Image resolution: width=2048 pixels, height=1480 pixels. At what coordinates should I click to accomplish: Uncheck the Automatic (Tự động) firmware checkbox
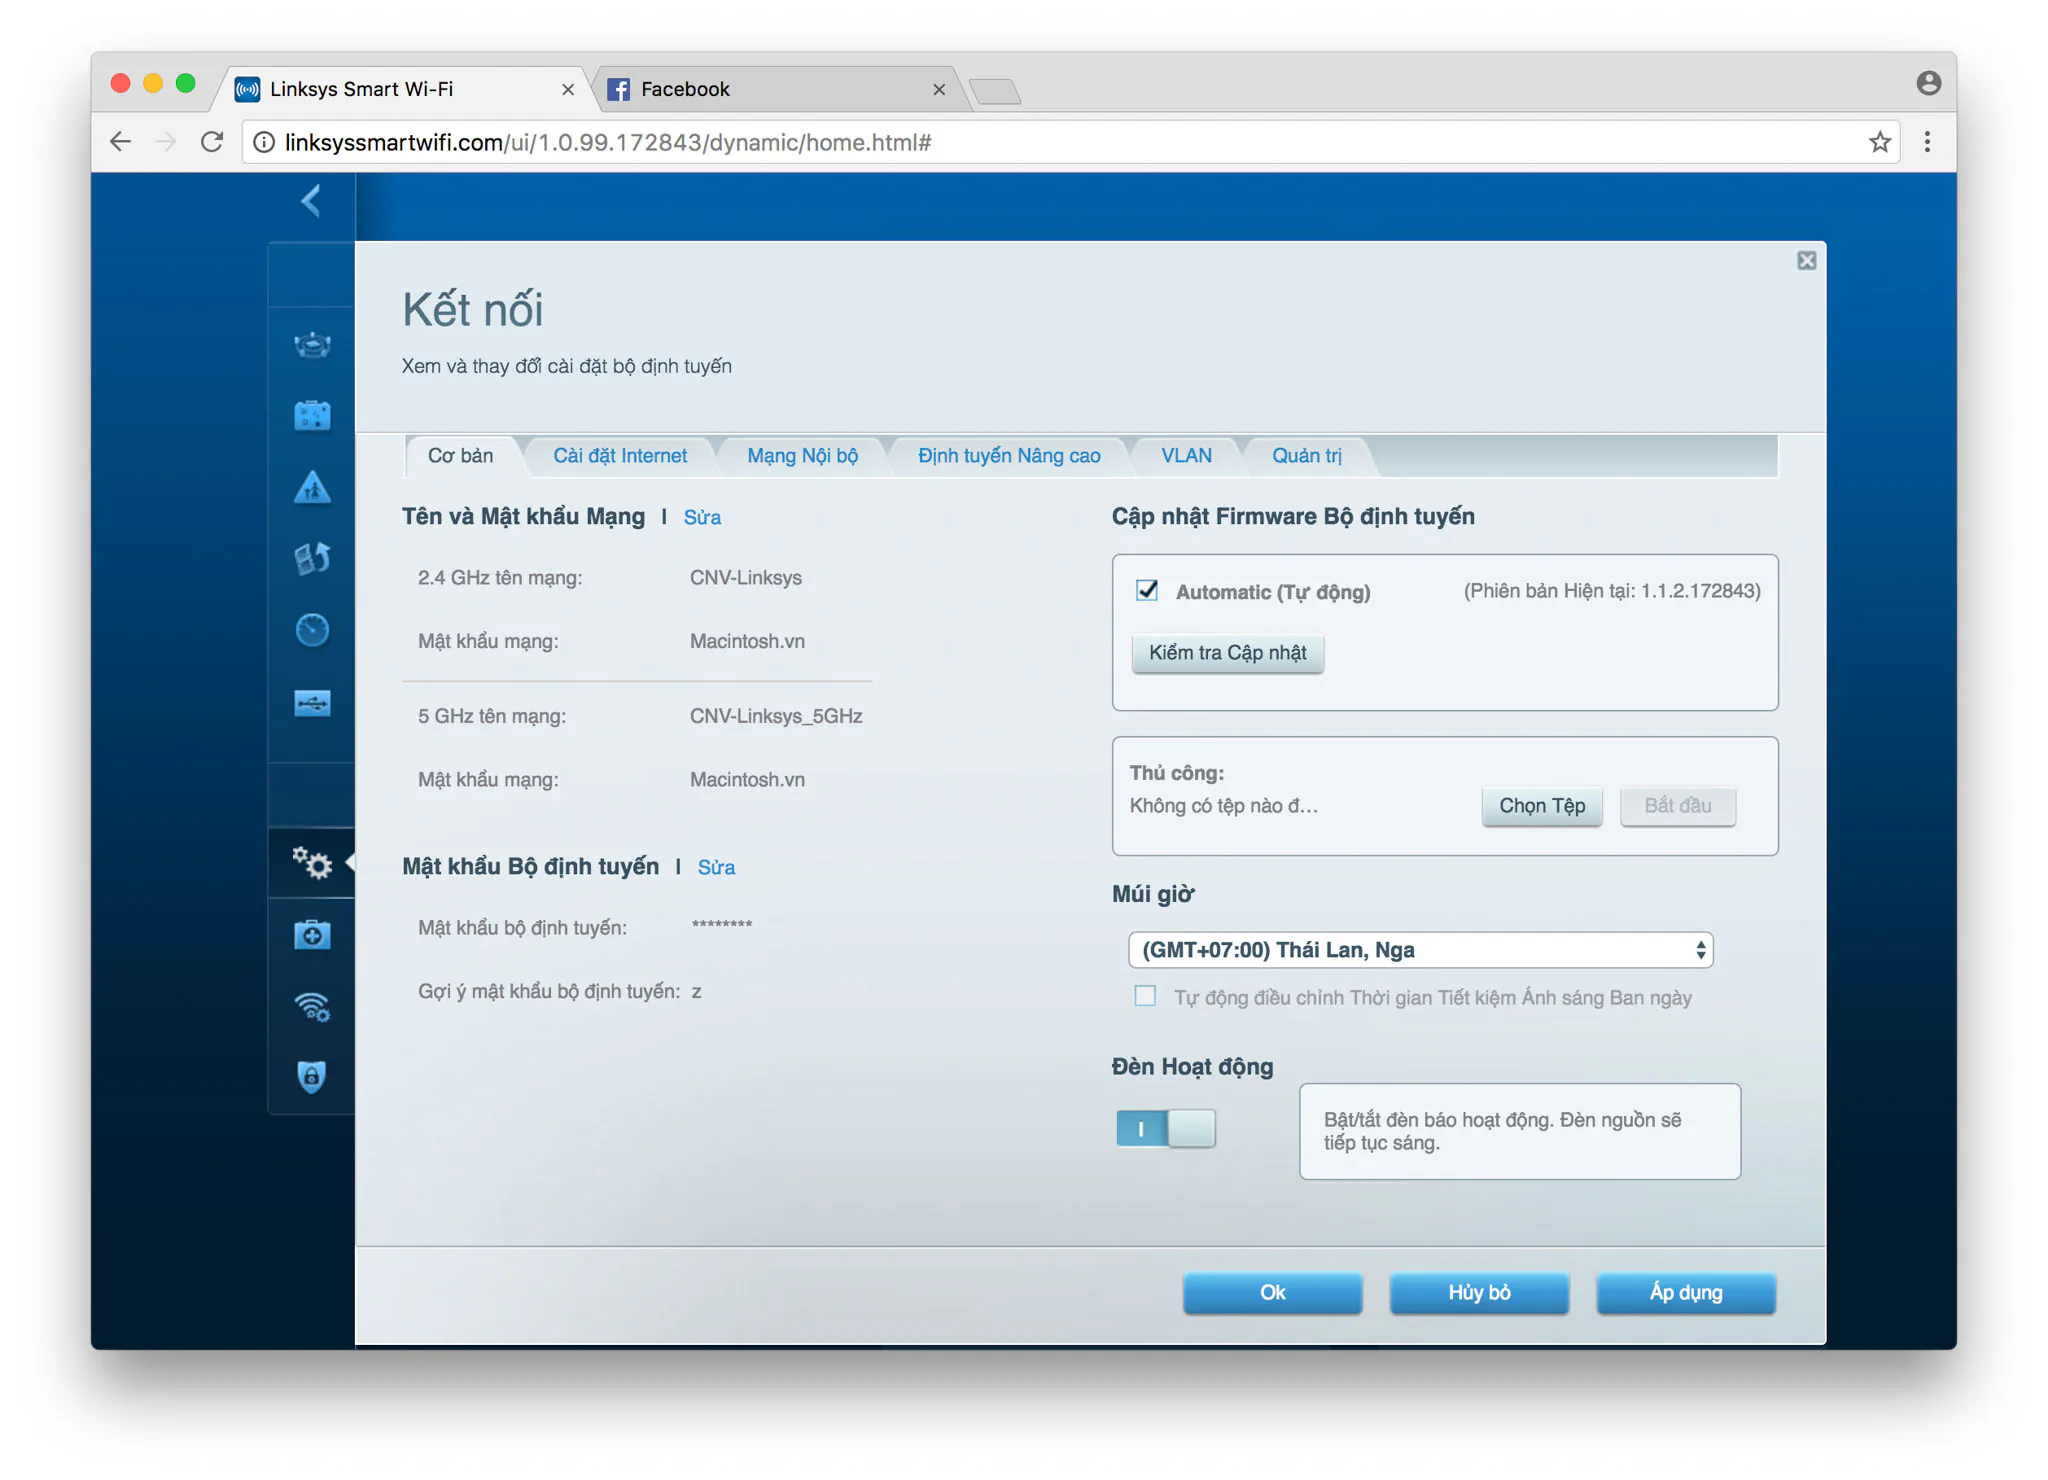[1147, 590]
